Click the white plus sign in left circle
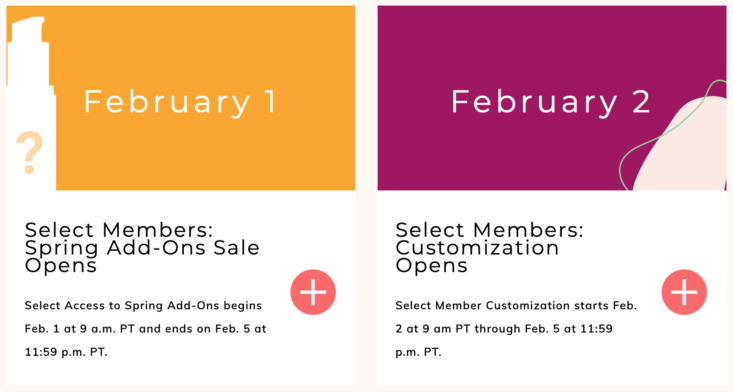Image resolution: width=733 pixels, height=392 pixels. click(313, 292)
